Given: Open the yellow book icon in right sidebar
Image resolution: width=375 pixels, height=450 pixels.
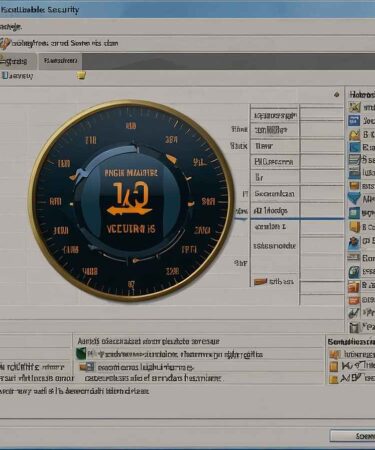Looking at the screenshot, I should pos(354,227).
